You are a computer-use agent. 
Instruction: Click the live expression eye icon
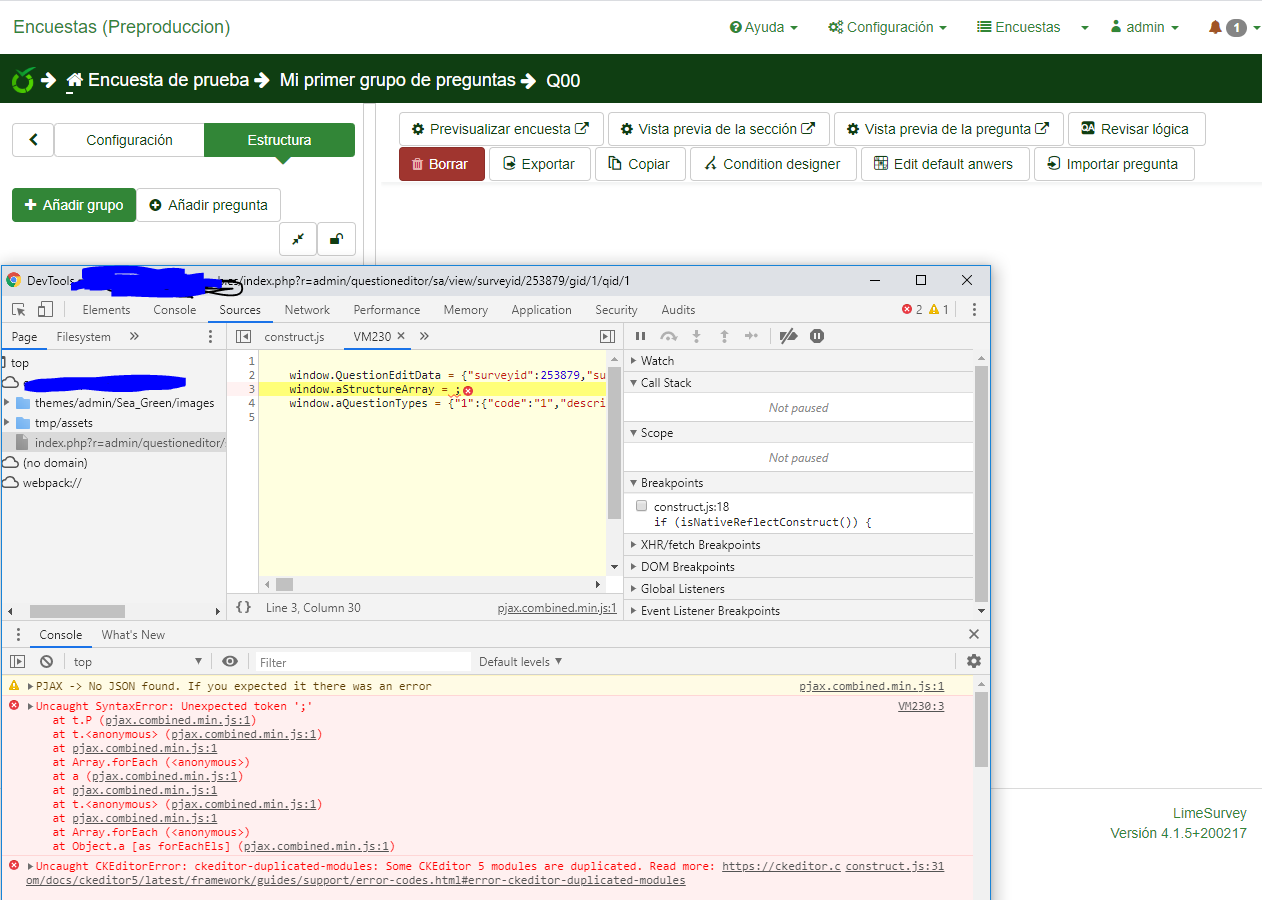230,661
